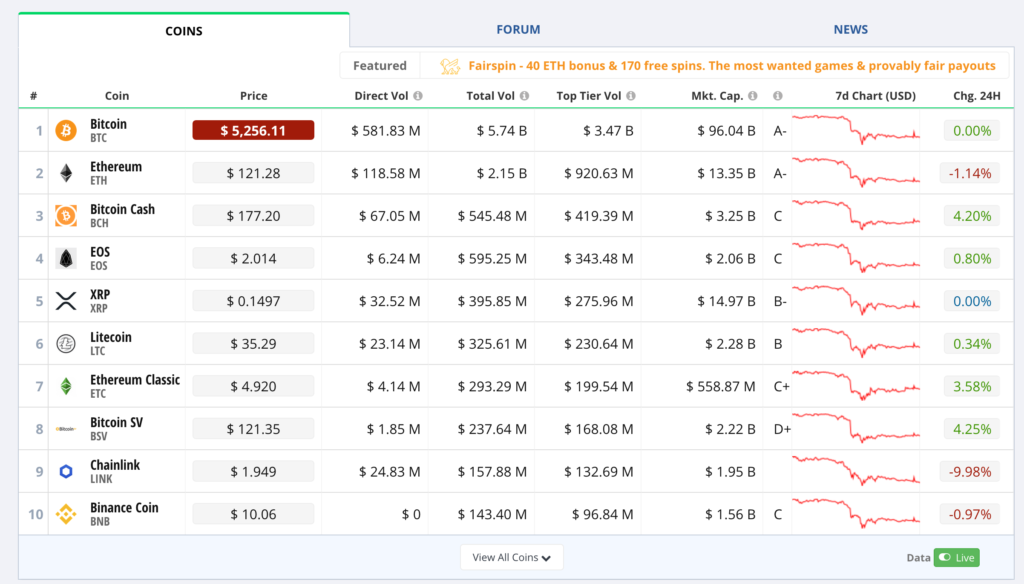The width and height of the screenshot is (1024, 584).
Task: Click the Bitcoin coin logo icon
Action: (66, 131)
